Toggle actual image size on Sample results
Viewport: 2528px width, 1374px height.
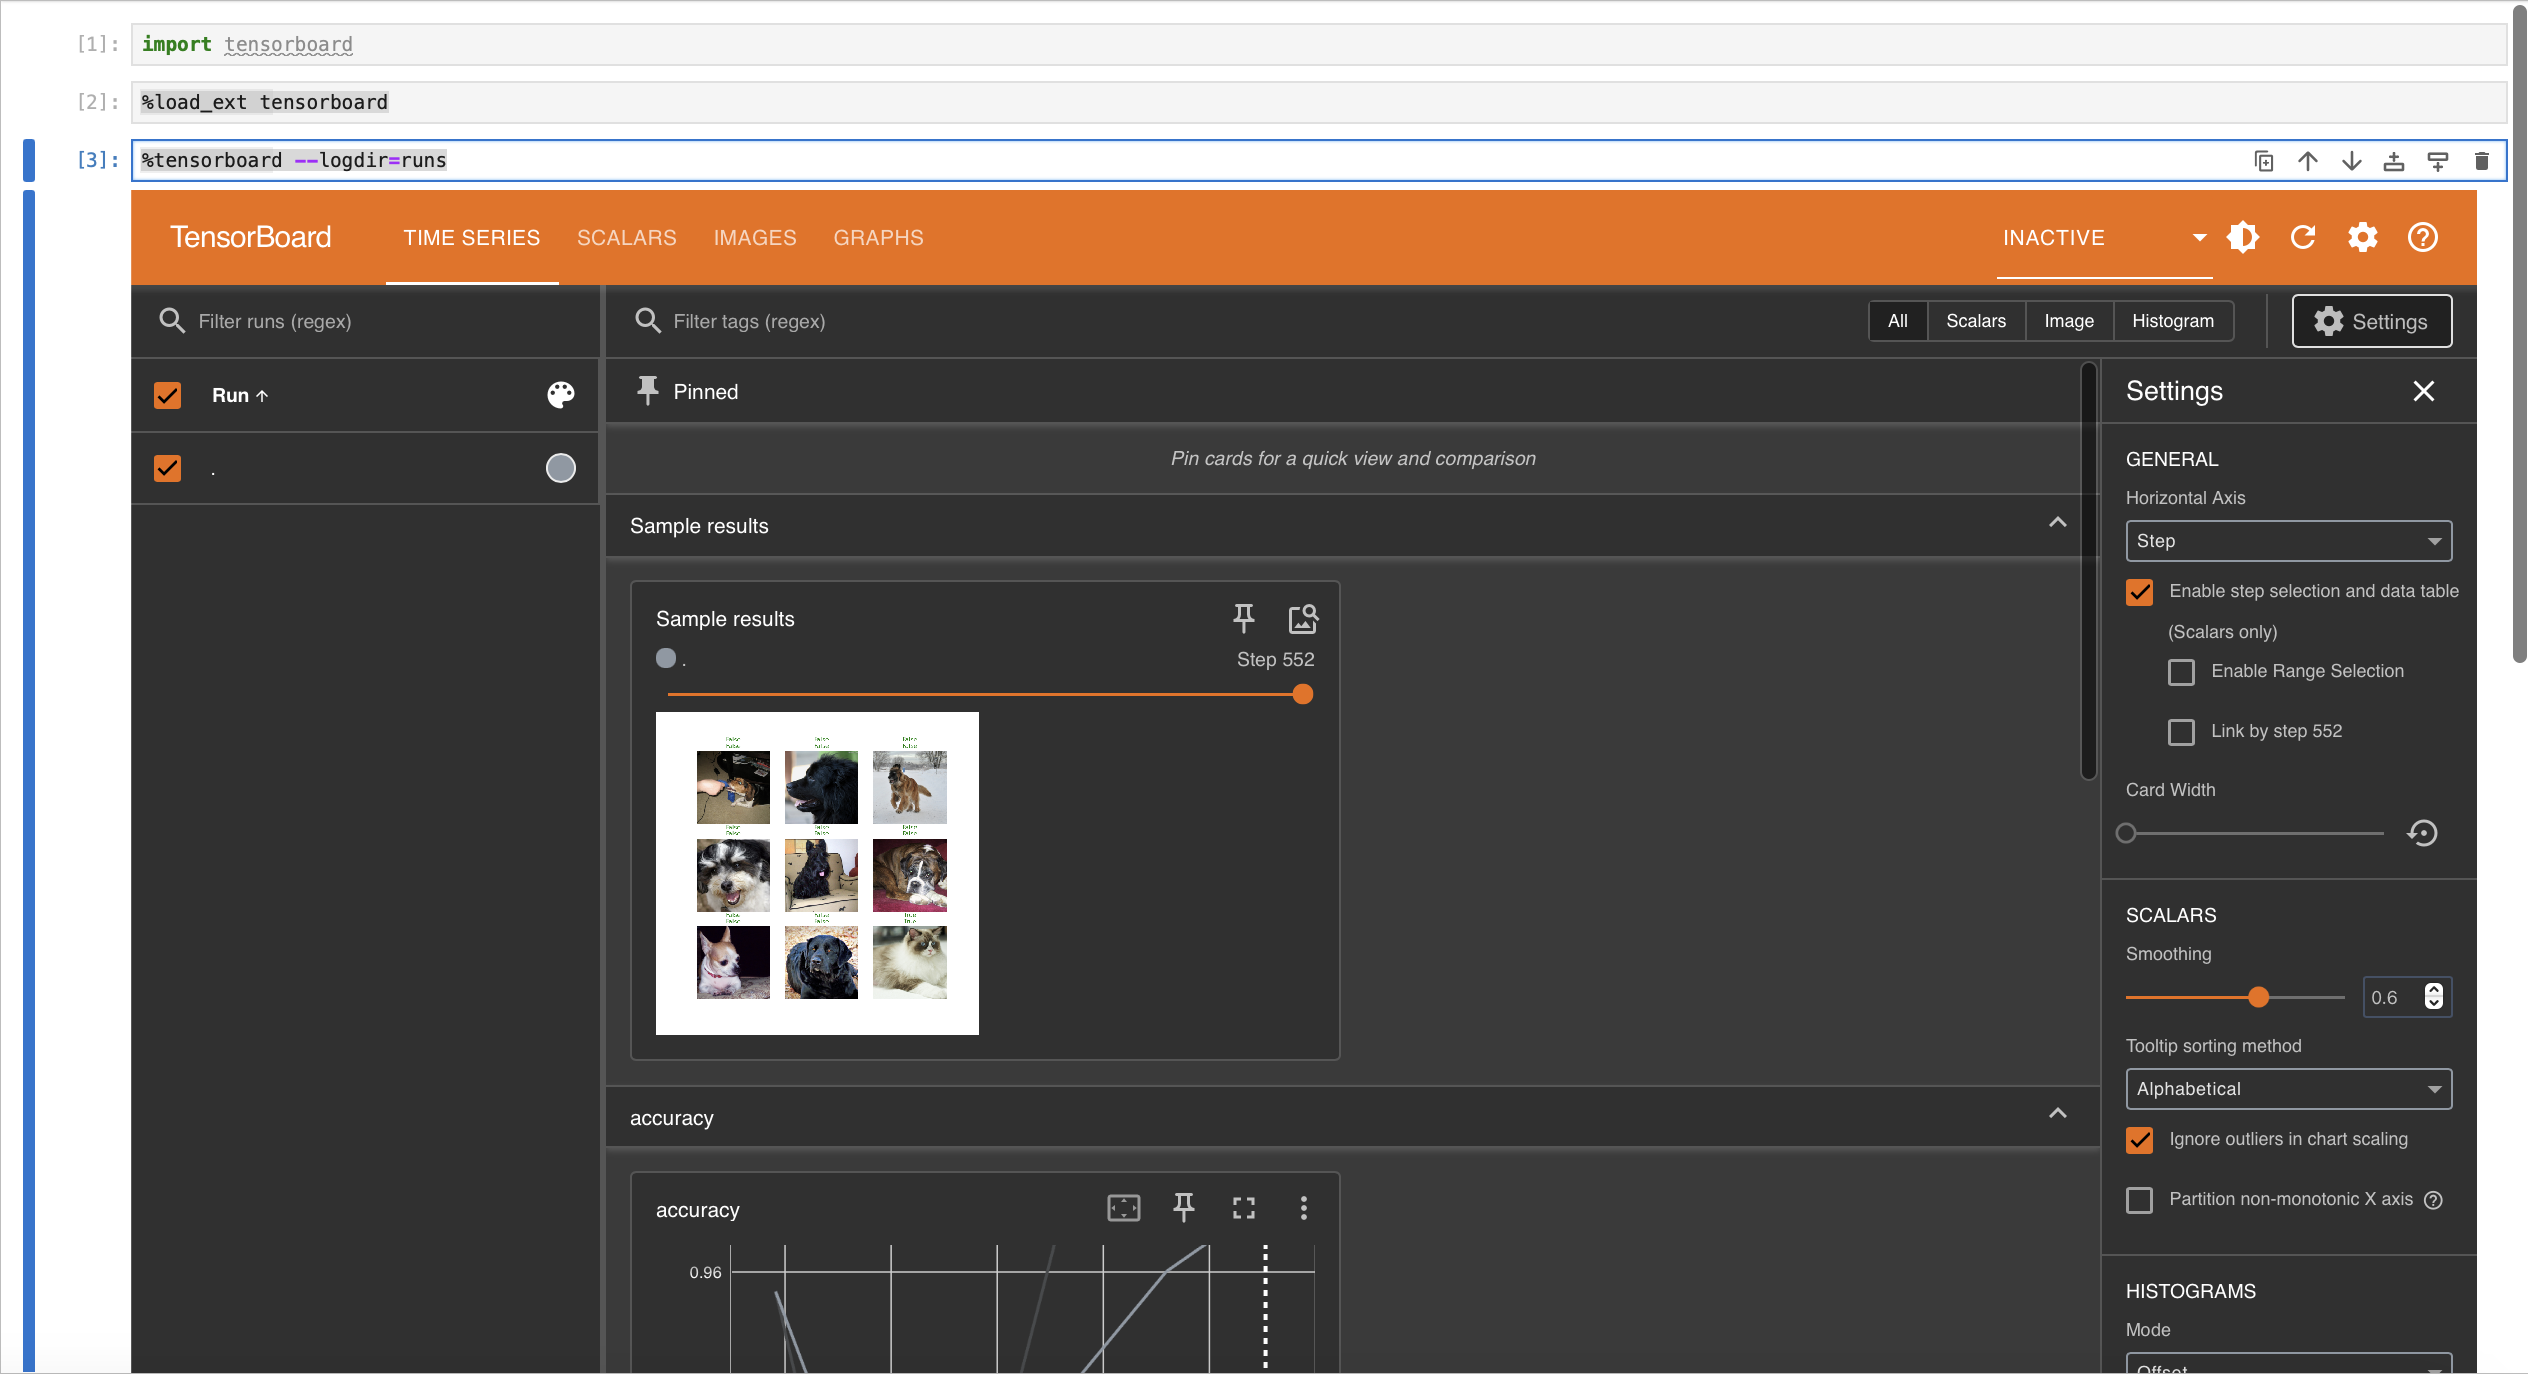tap(1302, 619)
